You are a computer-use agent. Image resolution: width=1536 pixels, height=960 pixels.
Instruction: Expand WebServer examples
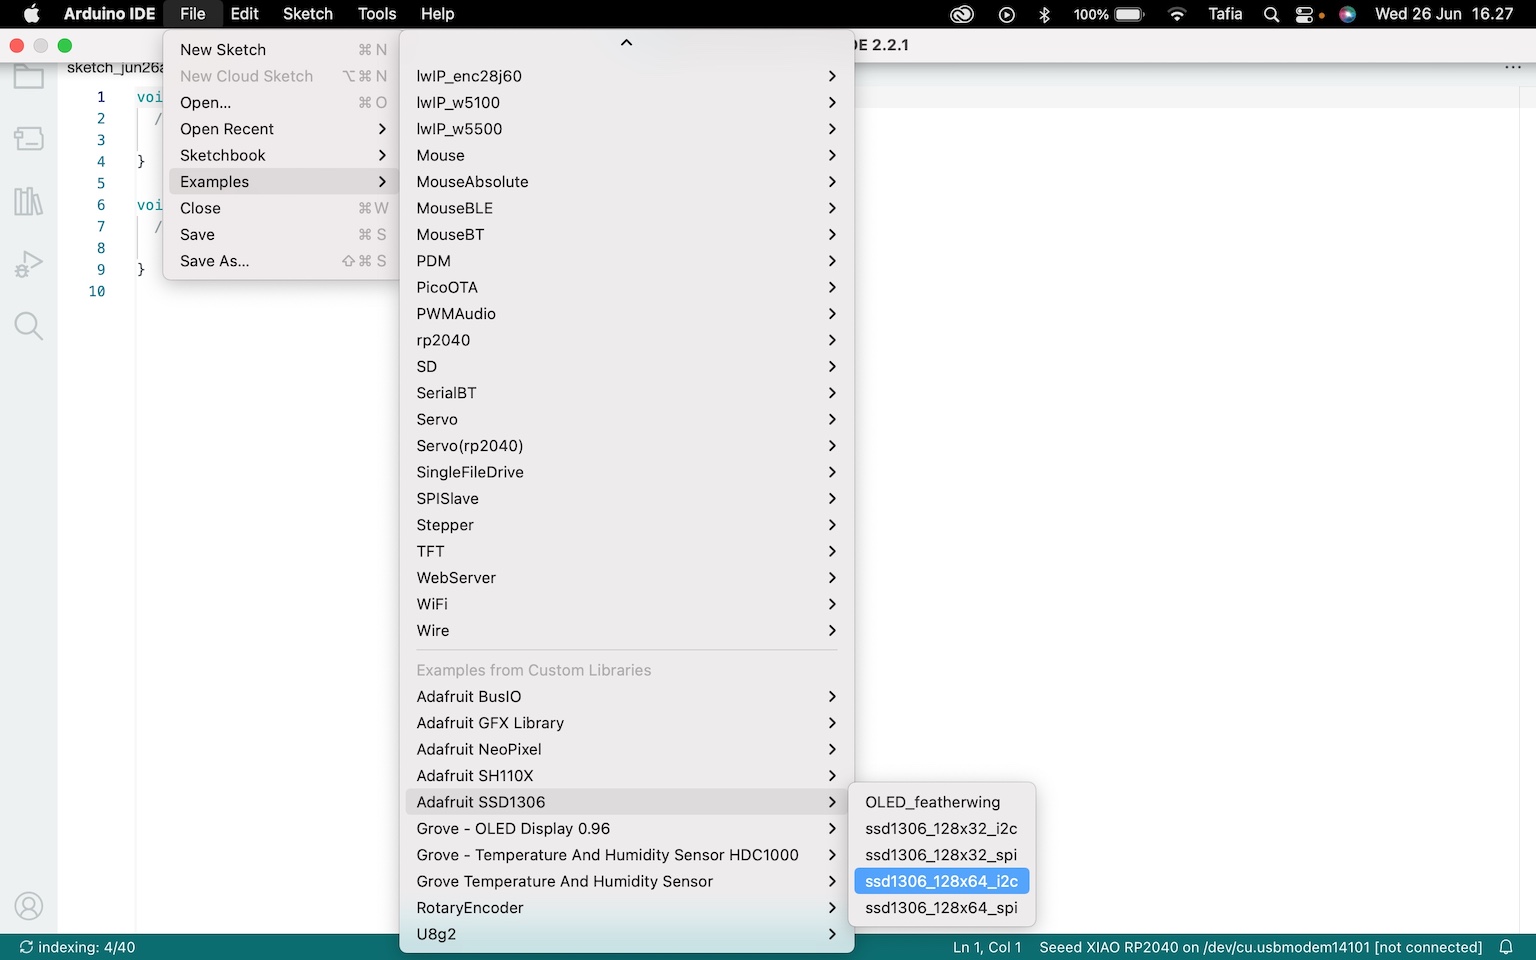click(x=627, y=578)
